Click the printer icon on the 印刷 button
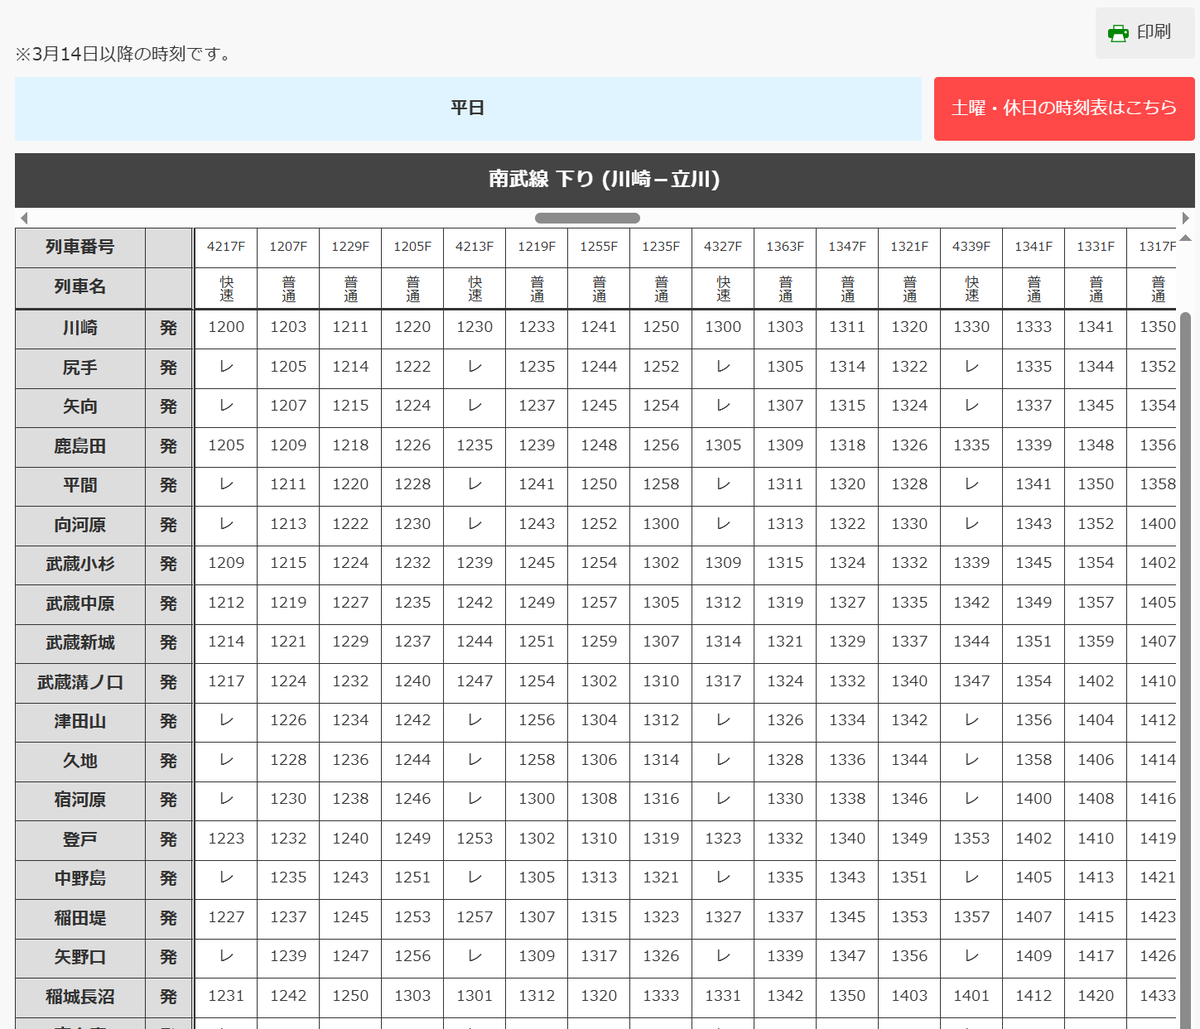 pyautogui.click(x=1119, y=32)
